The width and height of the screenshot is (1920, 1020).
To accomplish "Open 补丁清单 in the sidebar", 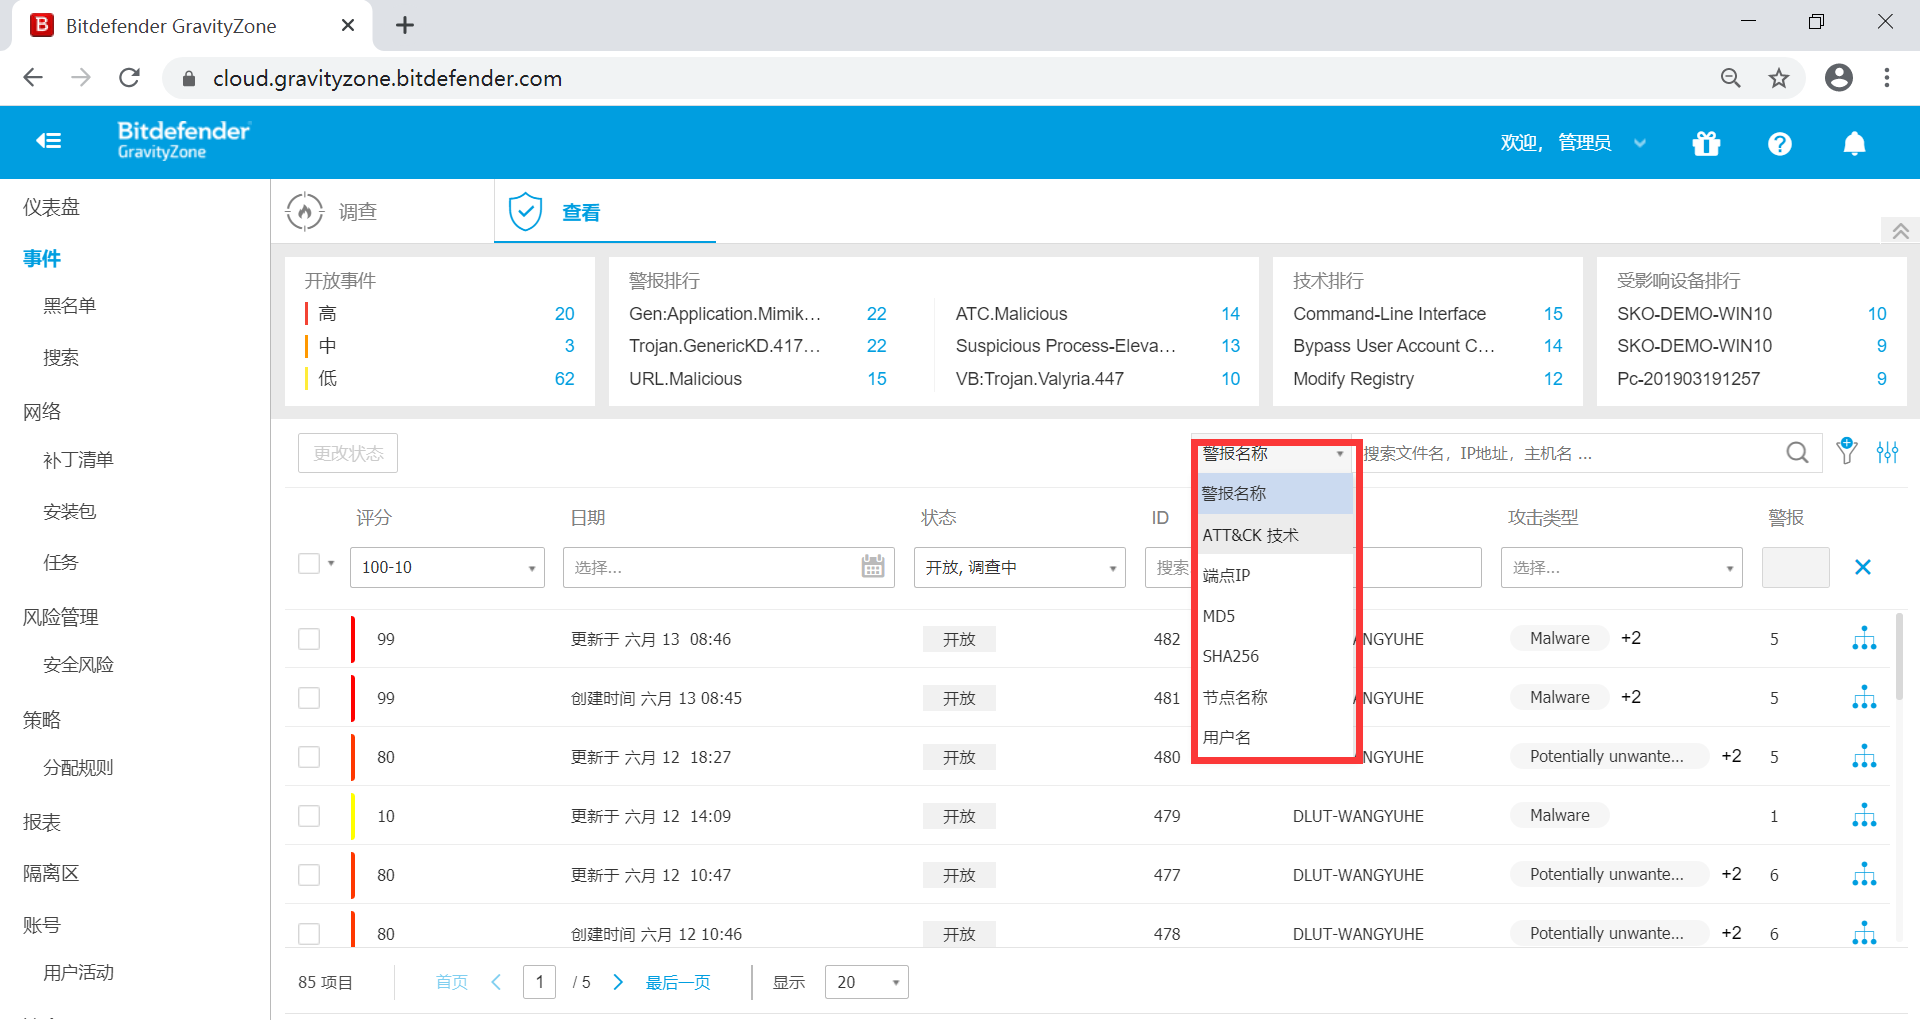I will (78, 459).
